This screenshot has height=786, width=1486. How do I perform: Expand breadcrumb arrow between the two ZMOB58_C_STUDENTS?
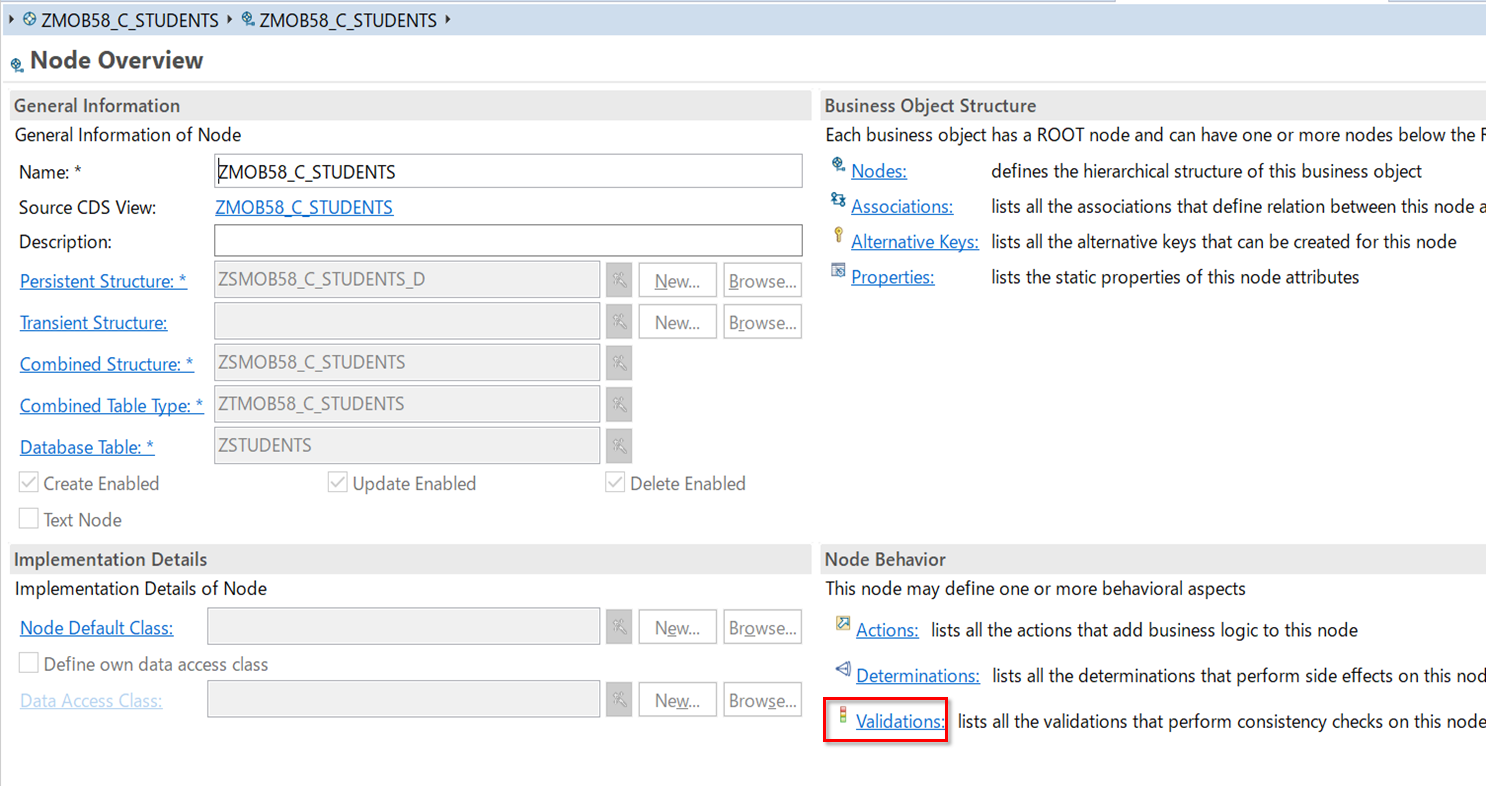pos(232,19)
